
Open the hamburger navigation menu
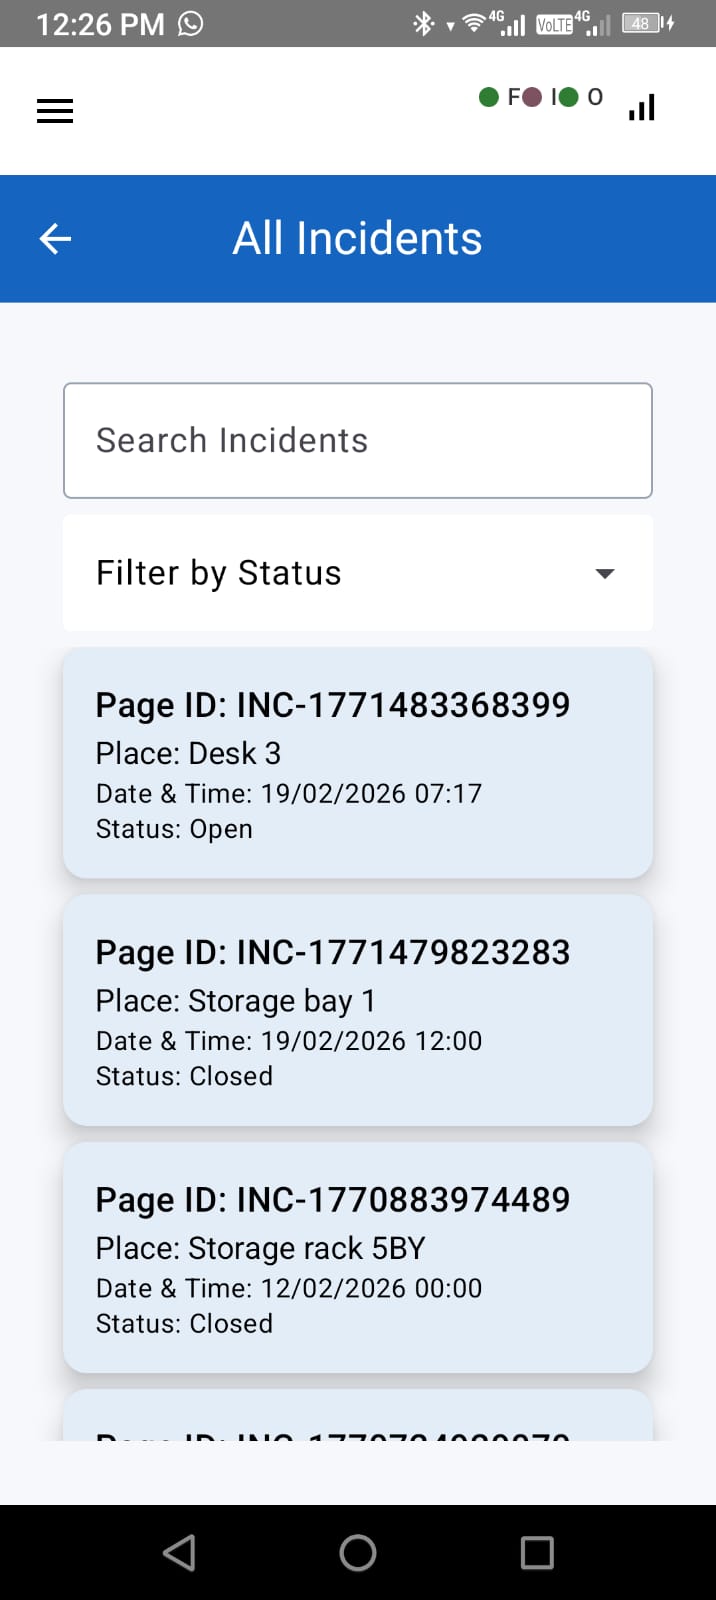[55, 110]
